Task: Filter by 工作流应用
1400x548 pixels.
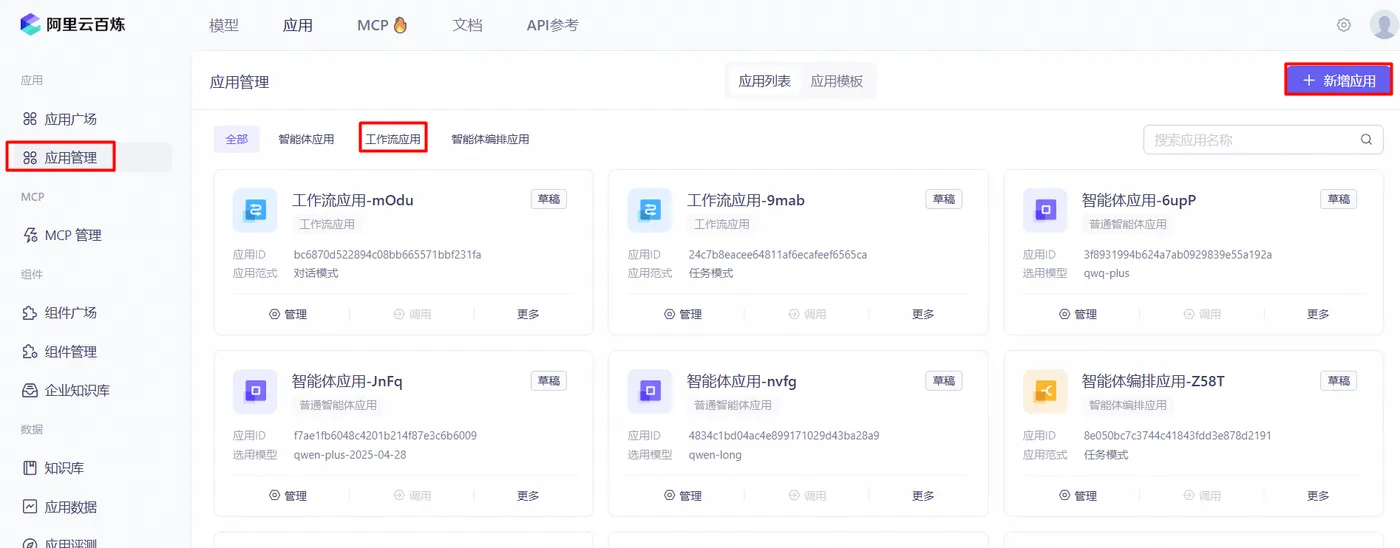Action: tap(393, 139)
